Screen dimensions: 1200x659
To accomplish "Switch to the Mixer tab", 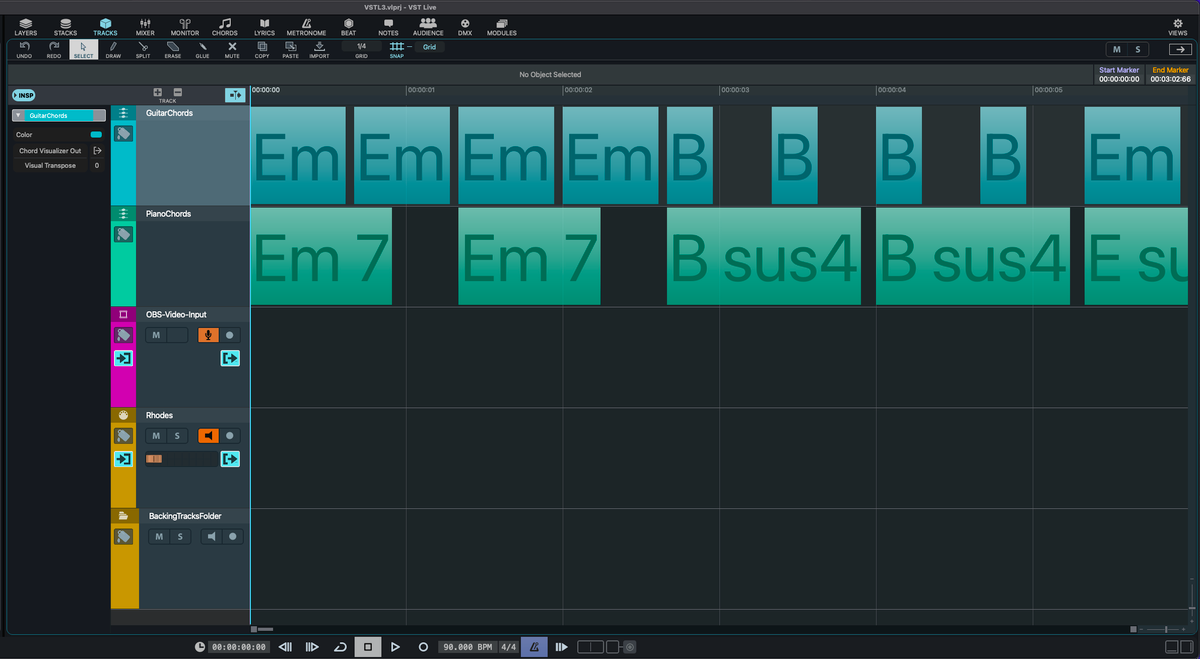I will click(x=145, y=26).
